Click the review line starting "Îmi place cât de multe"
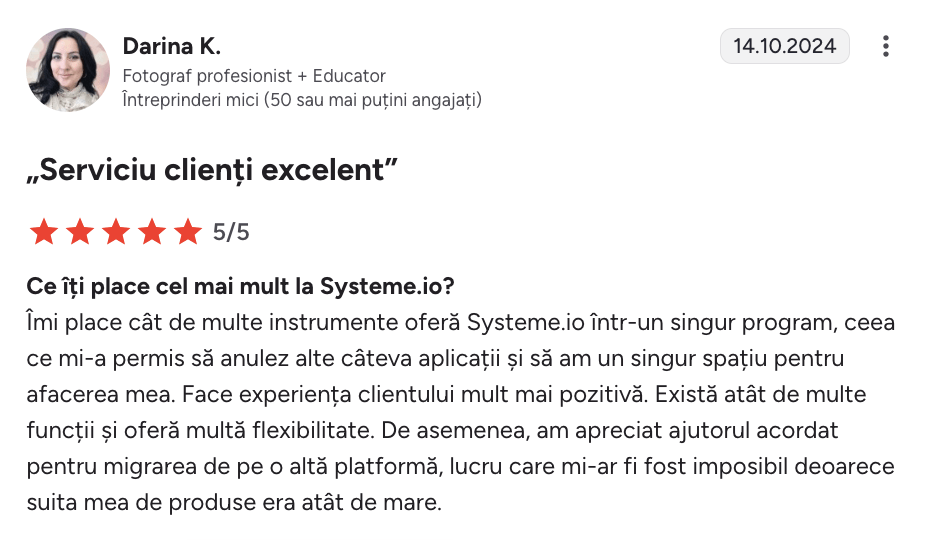 (460, 323)
